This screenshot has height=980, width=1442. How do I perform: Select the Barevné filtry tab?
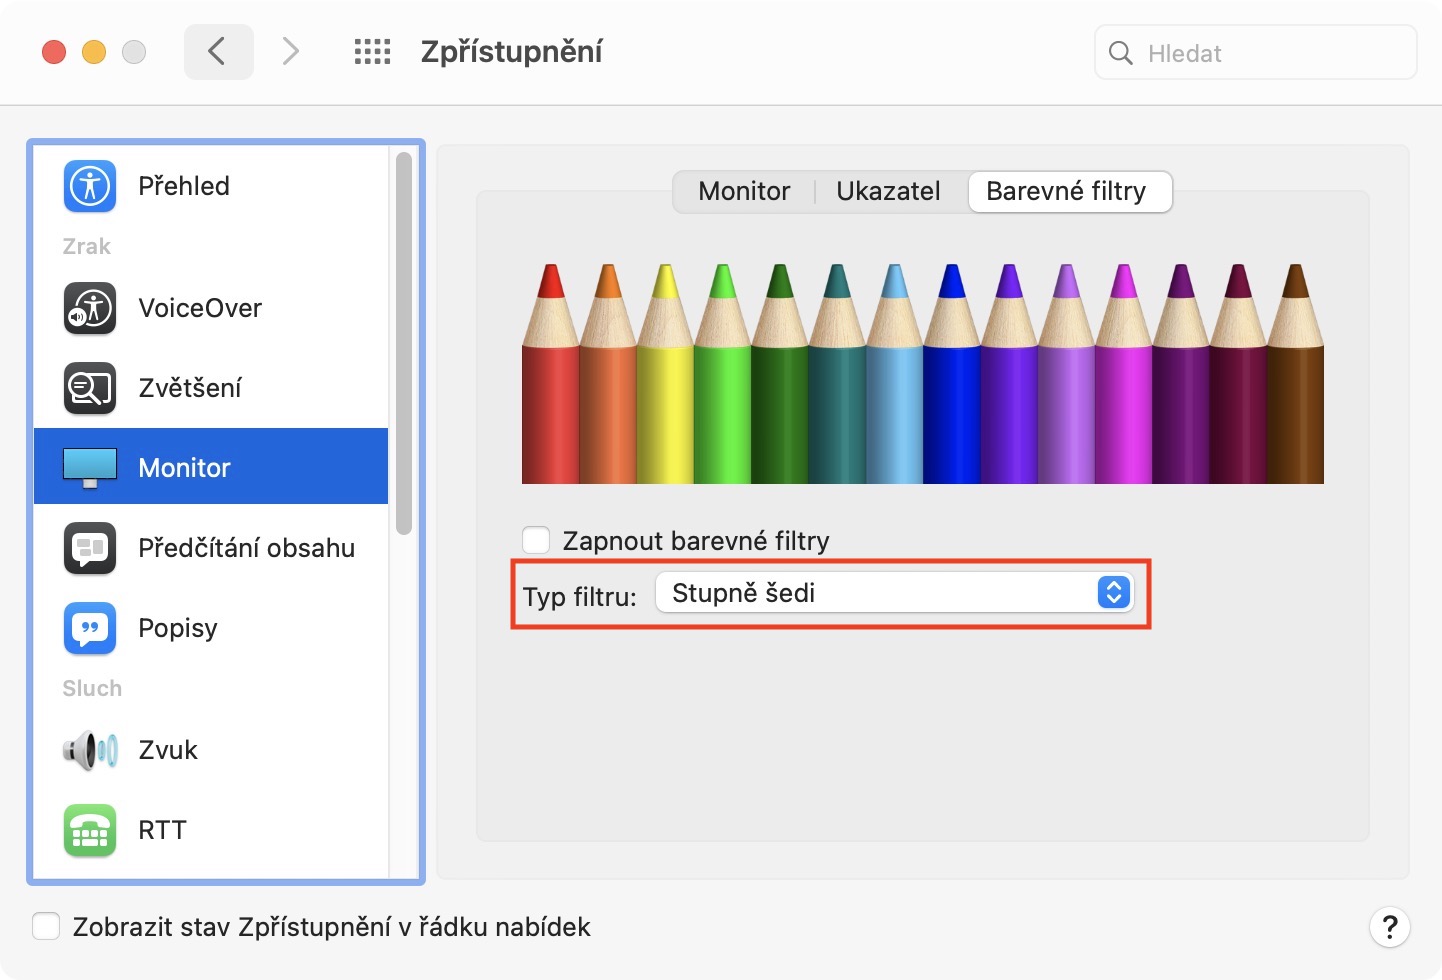pos(1066,191)
